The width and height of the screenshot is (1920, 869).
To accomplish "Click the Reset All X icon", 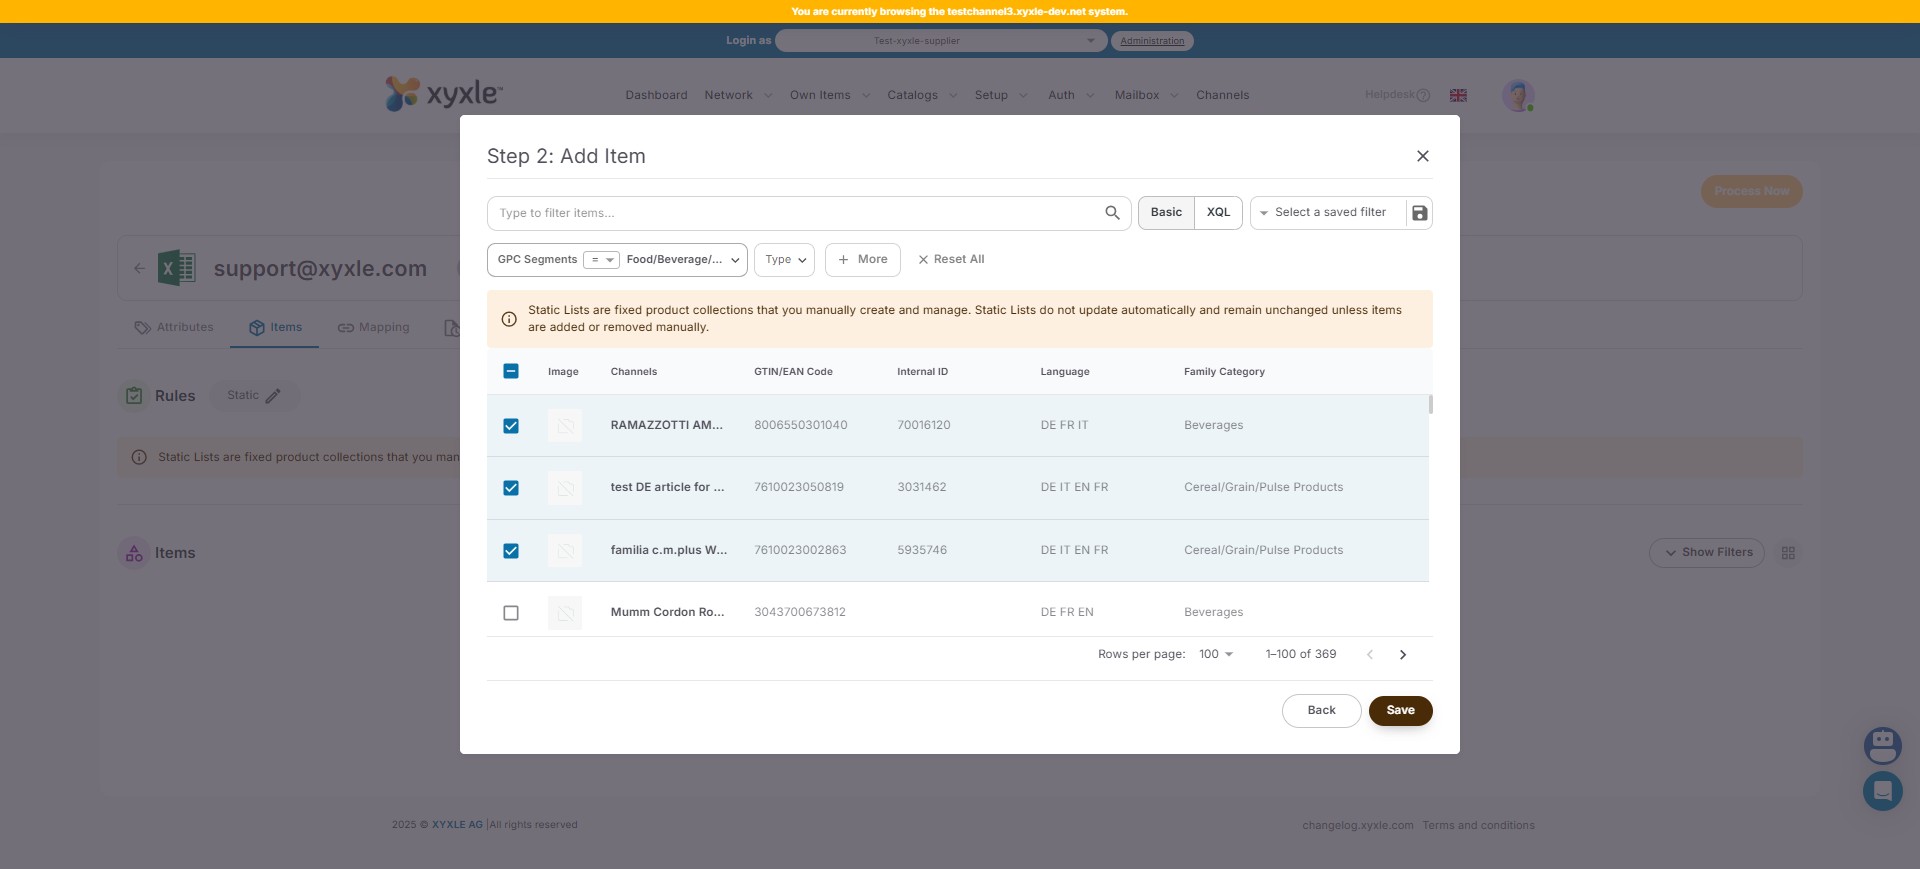I will click(923, 260).
